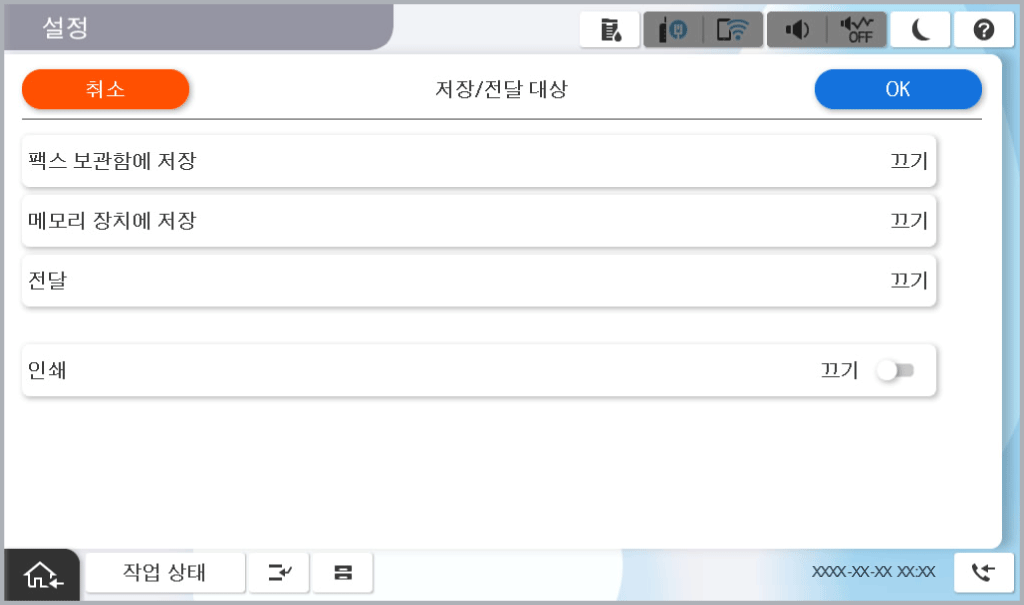Go to the home screen icon

tap(42, 575)
